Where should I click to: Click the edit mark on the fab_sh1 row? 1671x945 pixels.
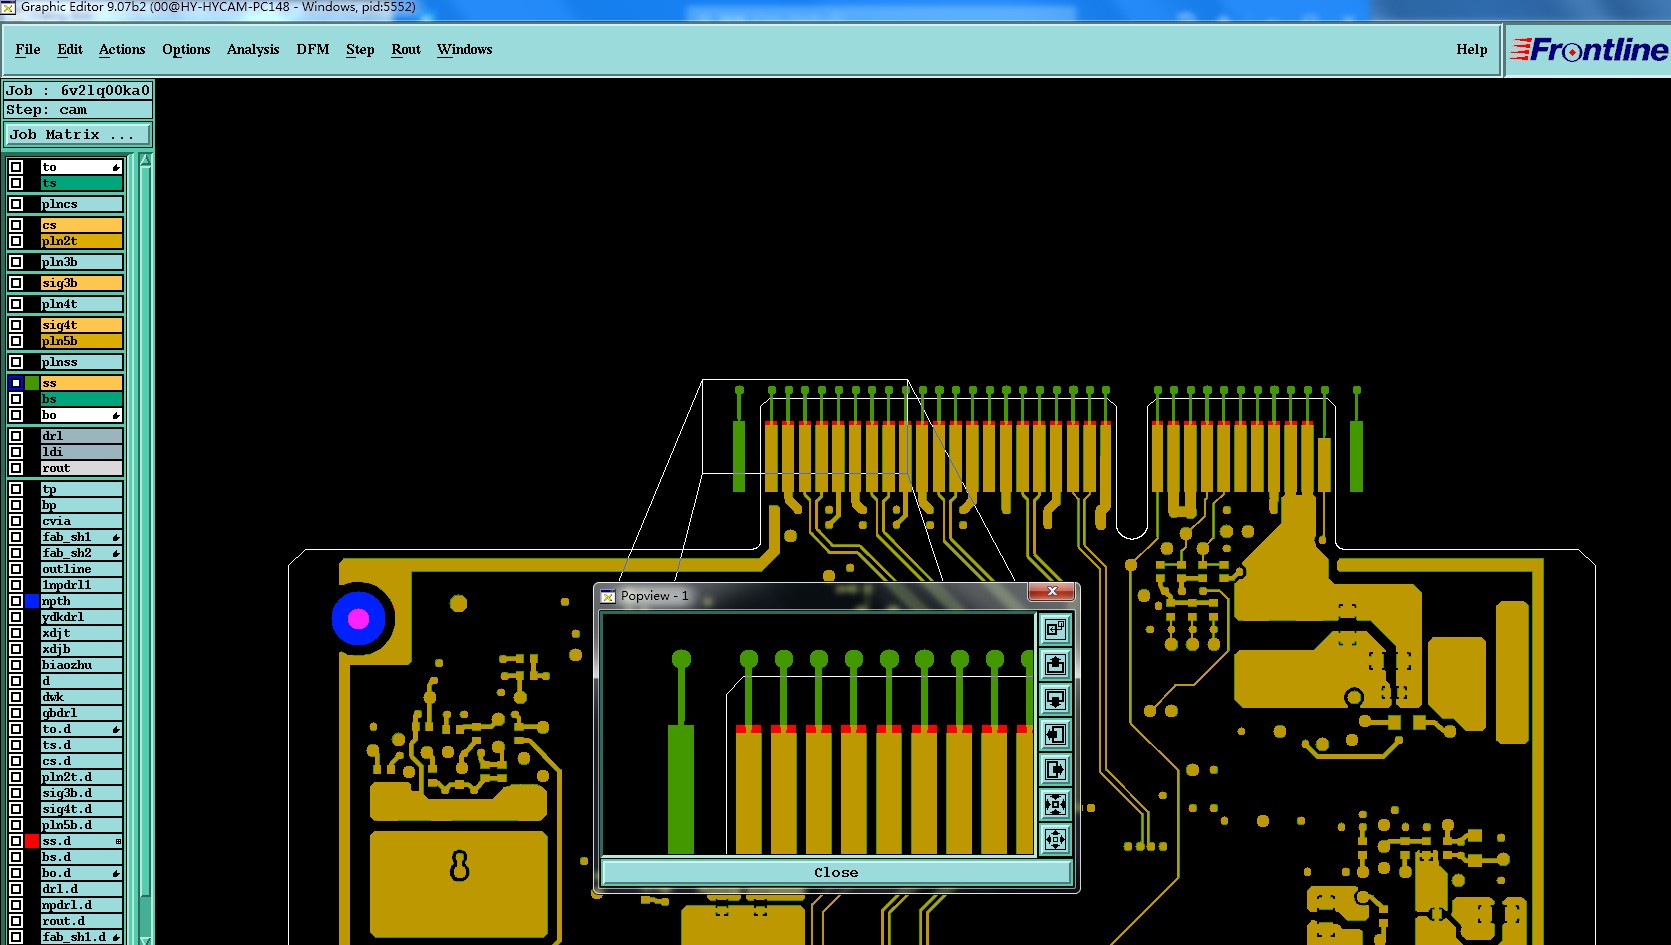point(116,537)
